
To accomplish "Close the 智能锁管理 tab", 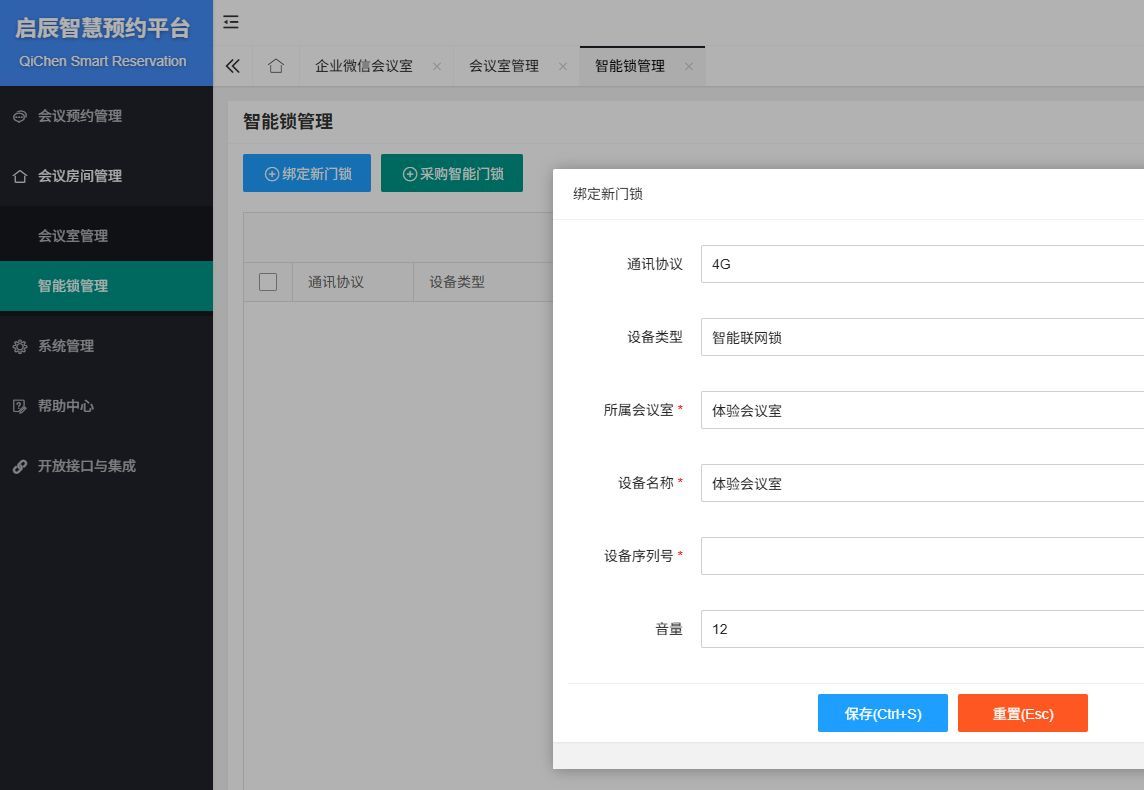I will click(x=688, y=66).
